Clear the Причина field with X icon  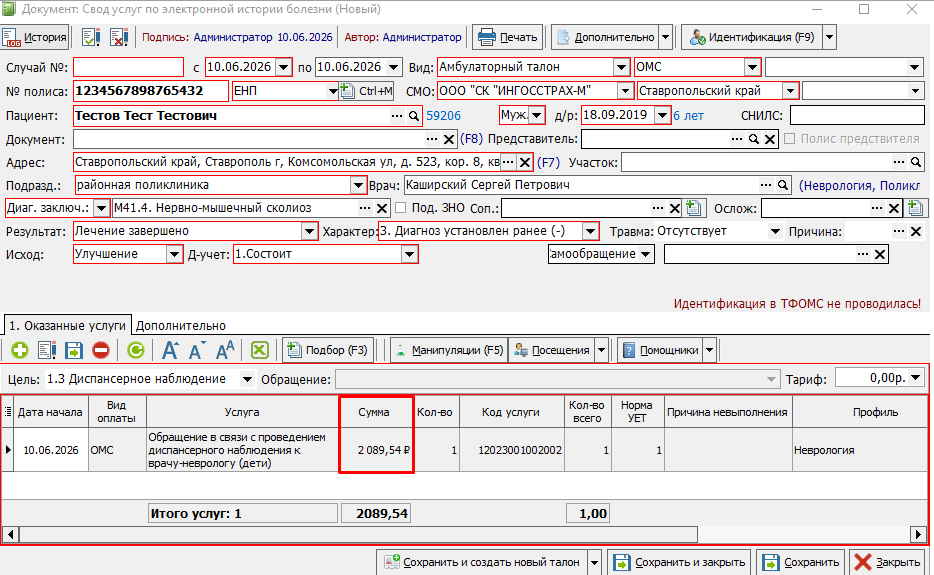[x=916, y=231]
